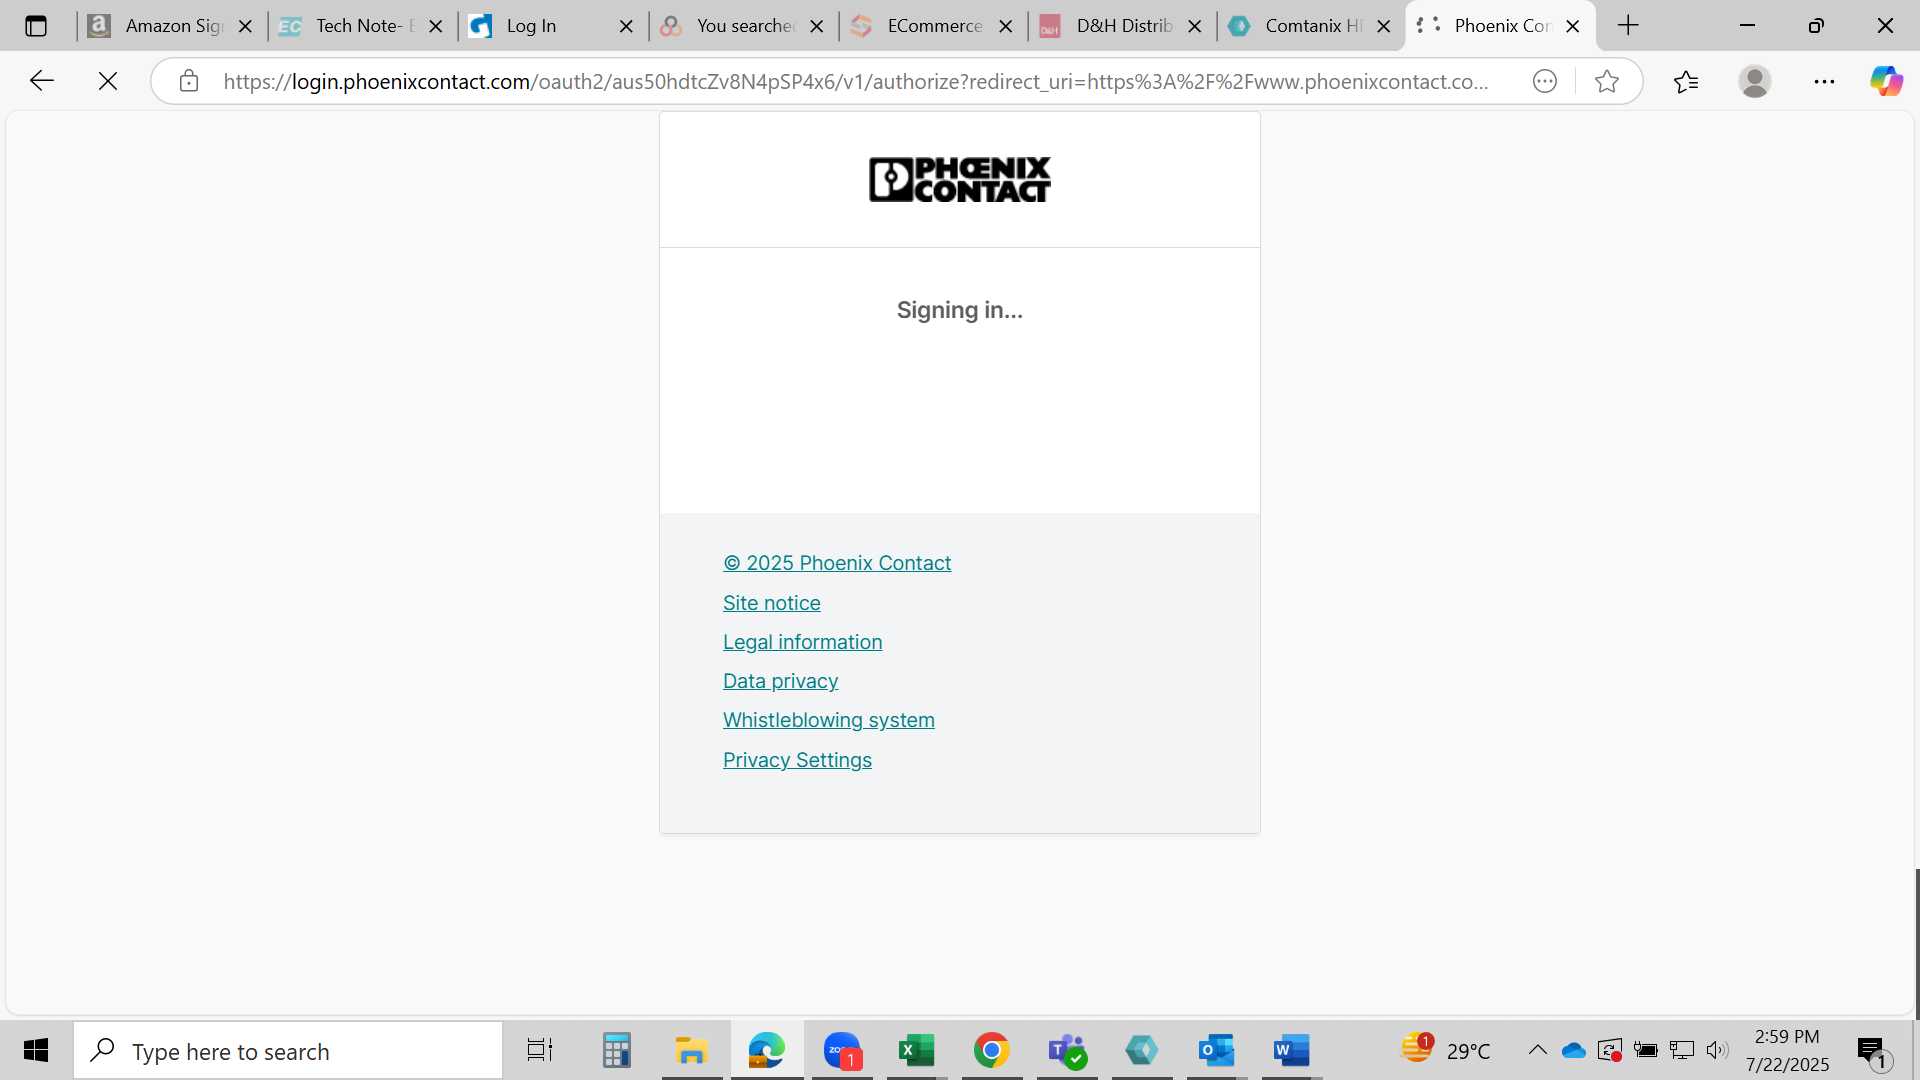This screenshot has width=1920, height=1080.
Task: Open Edge Settings and more menu
Action: click(1824, 81)
